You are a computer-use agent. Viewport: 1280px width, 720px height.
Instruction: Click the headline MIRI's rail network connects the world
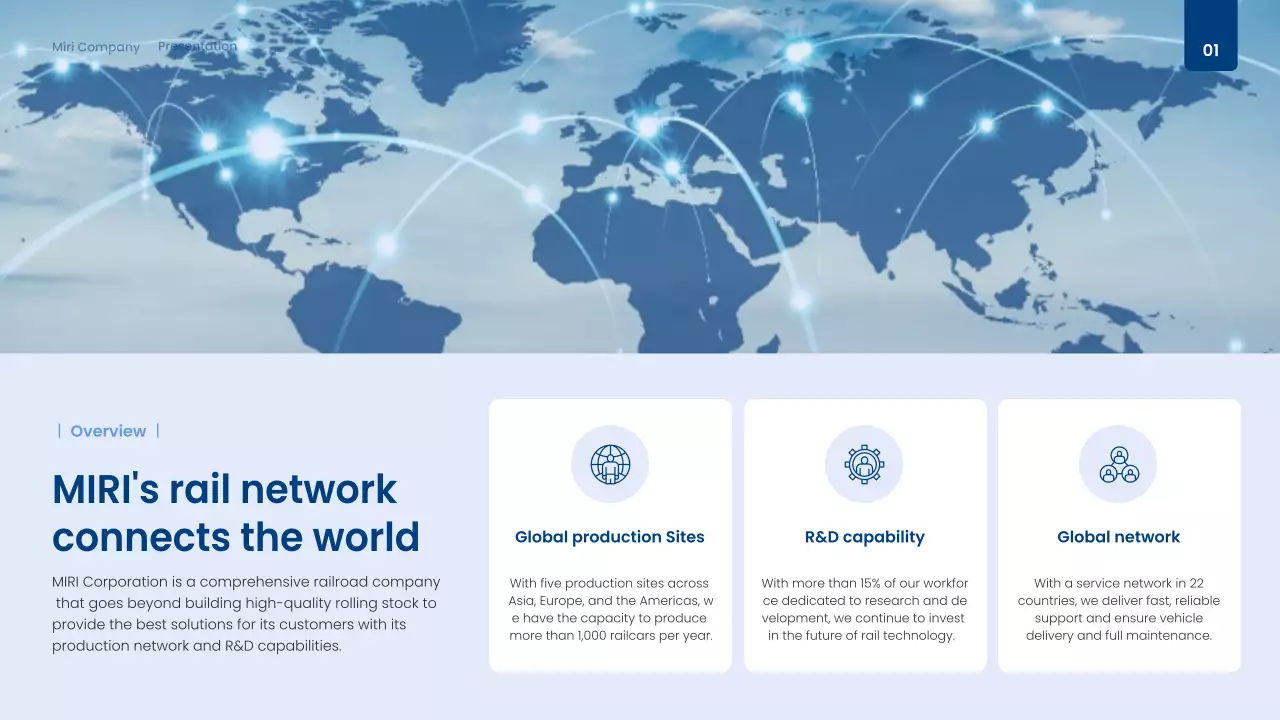[x=236, y=513]
